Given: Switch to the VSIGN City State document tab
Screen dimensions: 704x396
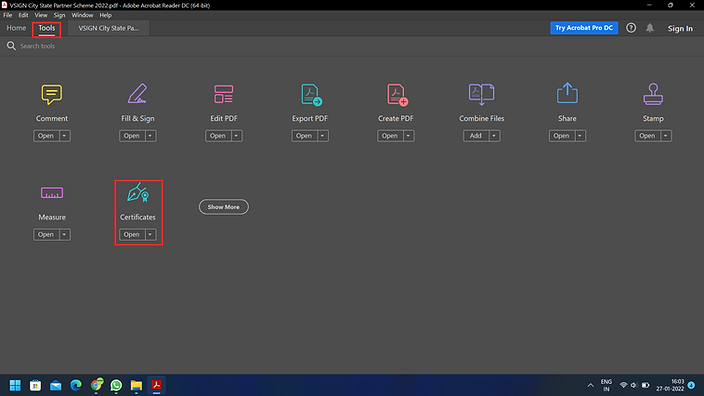Looking at the screenshot, I should (108, 28).
